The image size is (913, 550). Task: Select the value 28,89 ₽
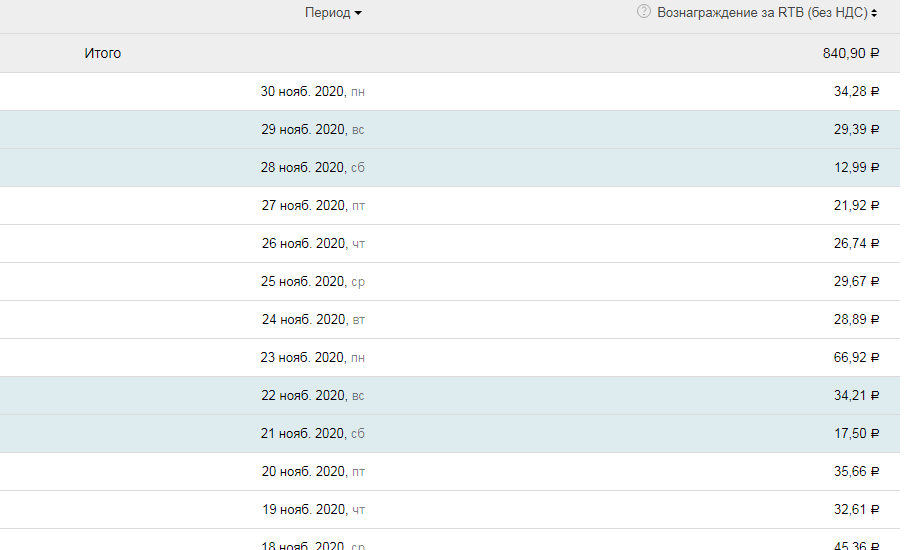coord(856,320)
